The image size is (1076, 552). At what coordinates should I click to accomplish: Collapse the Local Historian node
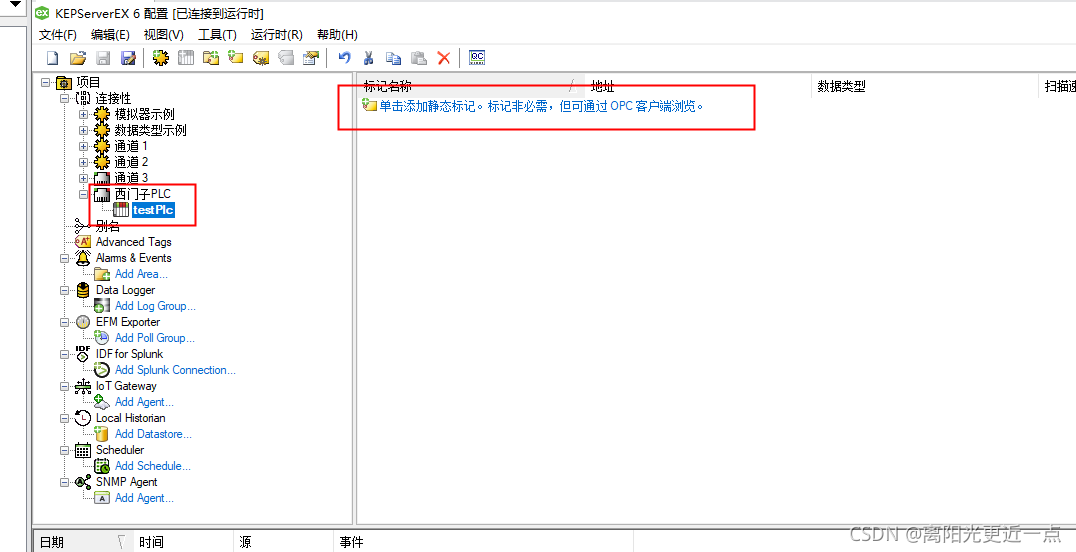click(65, 418)
